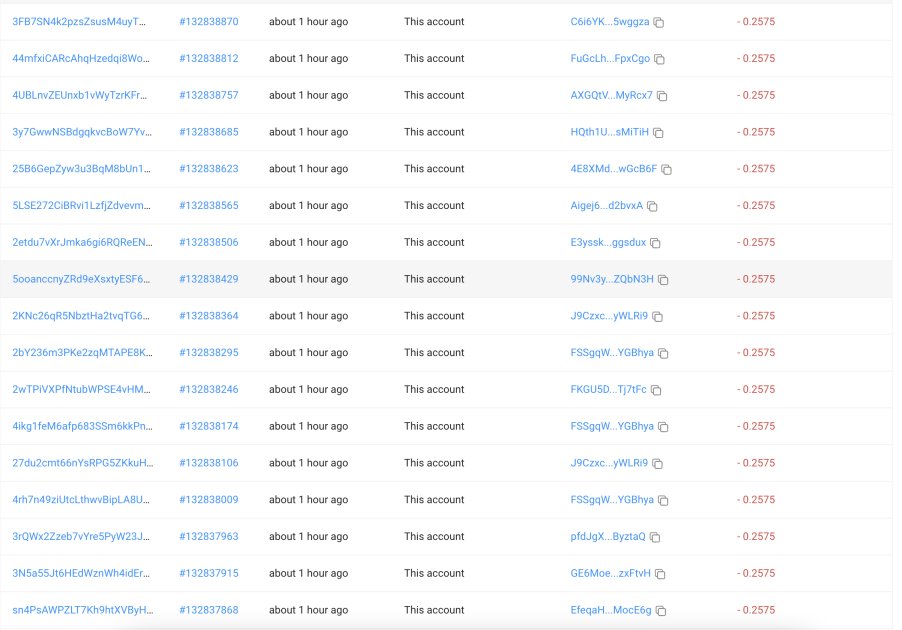Open transaction 3y7GwwNSBdgqkvcBoW7Yv...
This screenshot has width=902, height=630.
coord(82,132)
